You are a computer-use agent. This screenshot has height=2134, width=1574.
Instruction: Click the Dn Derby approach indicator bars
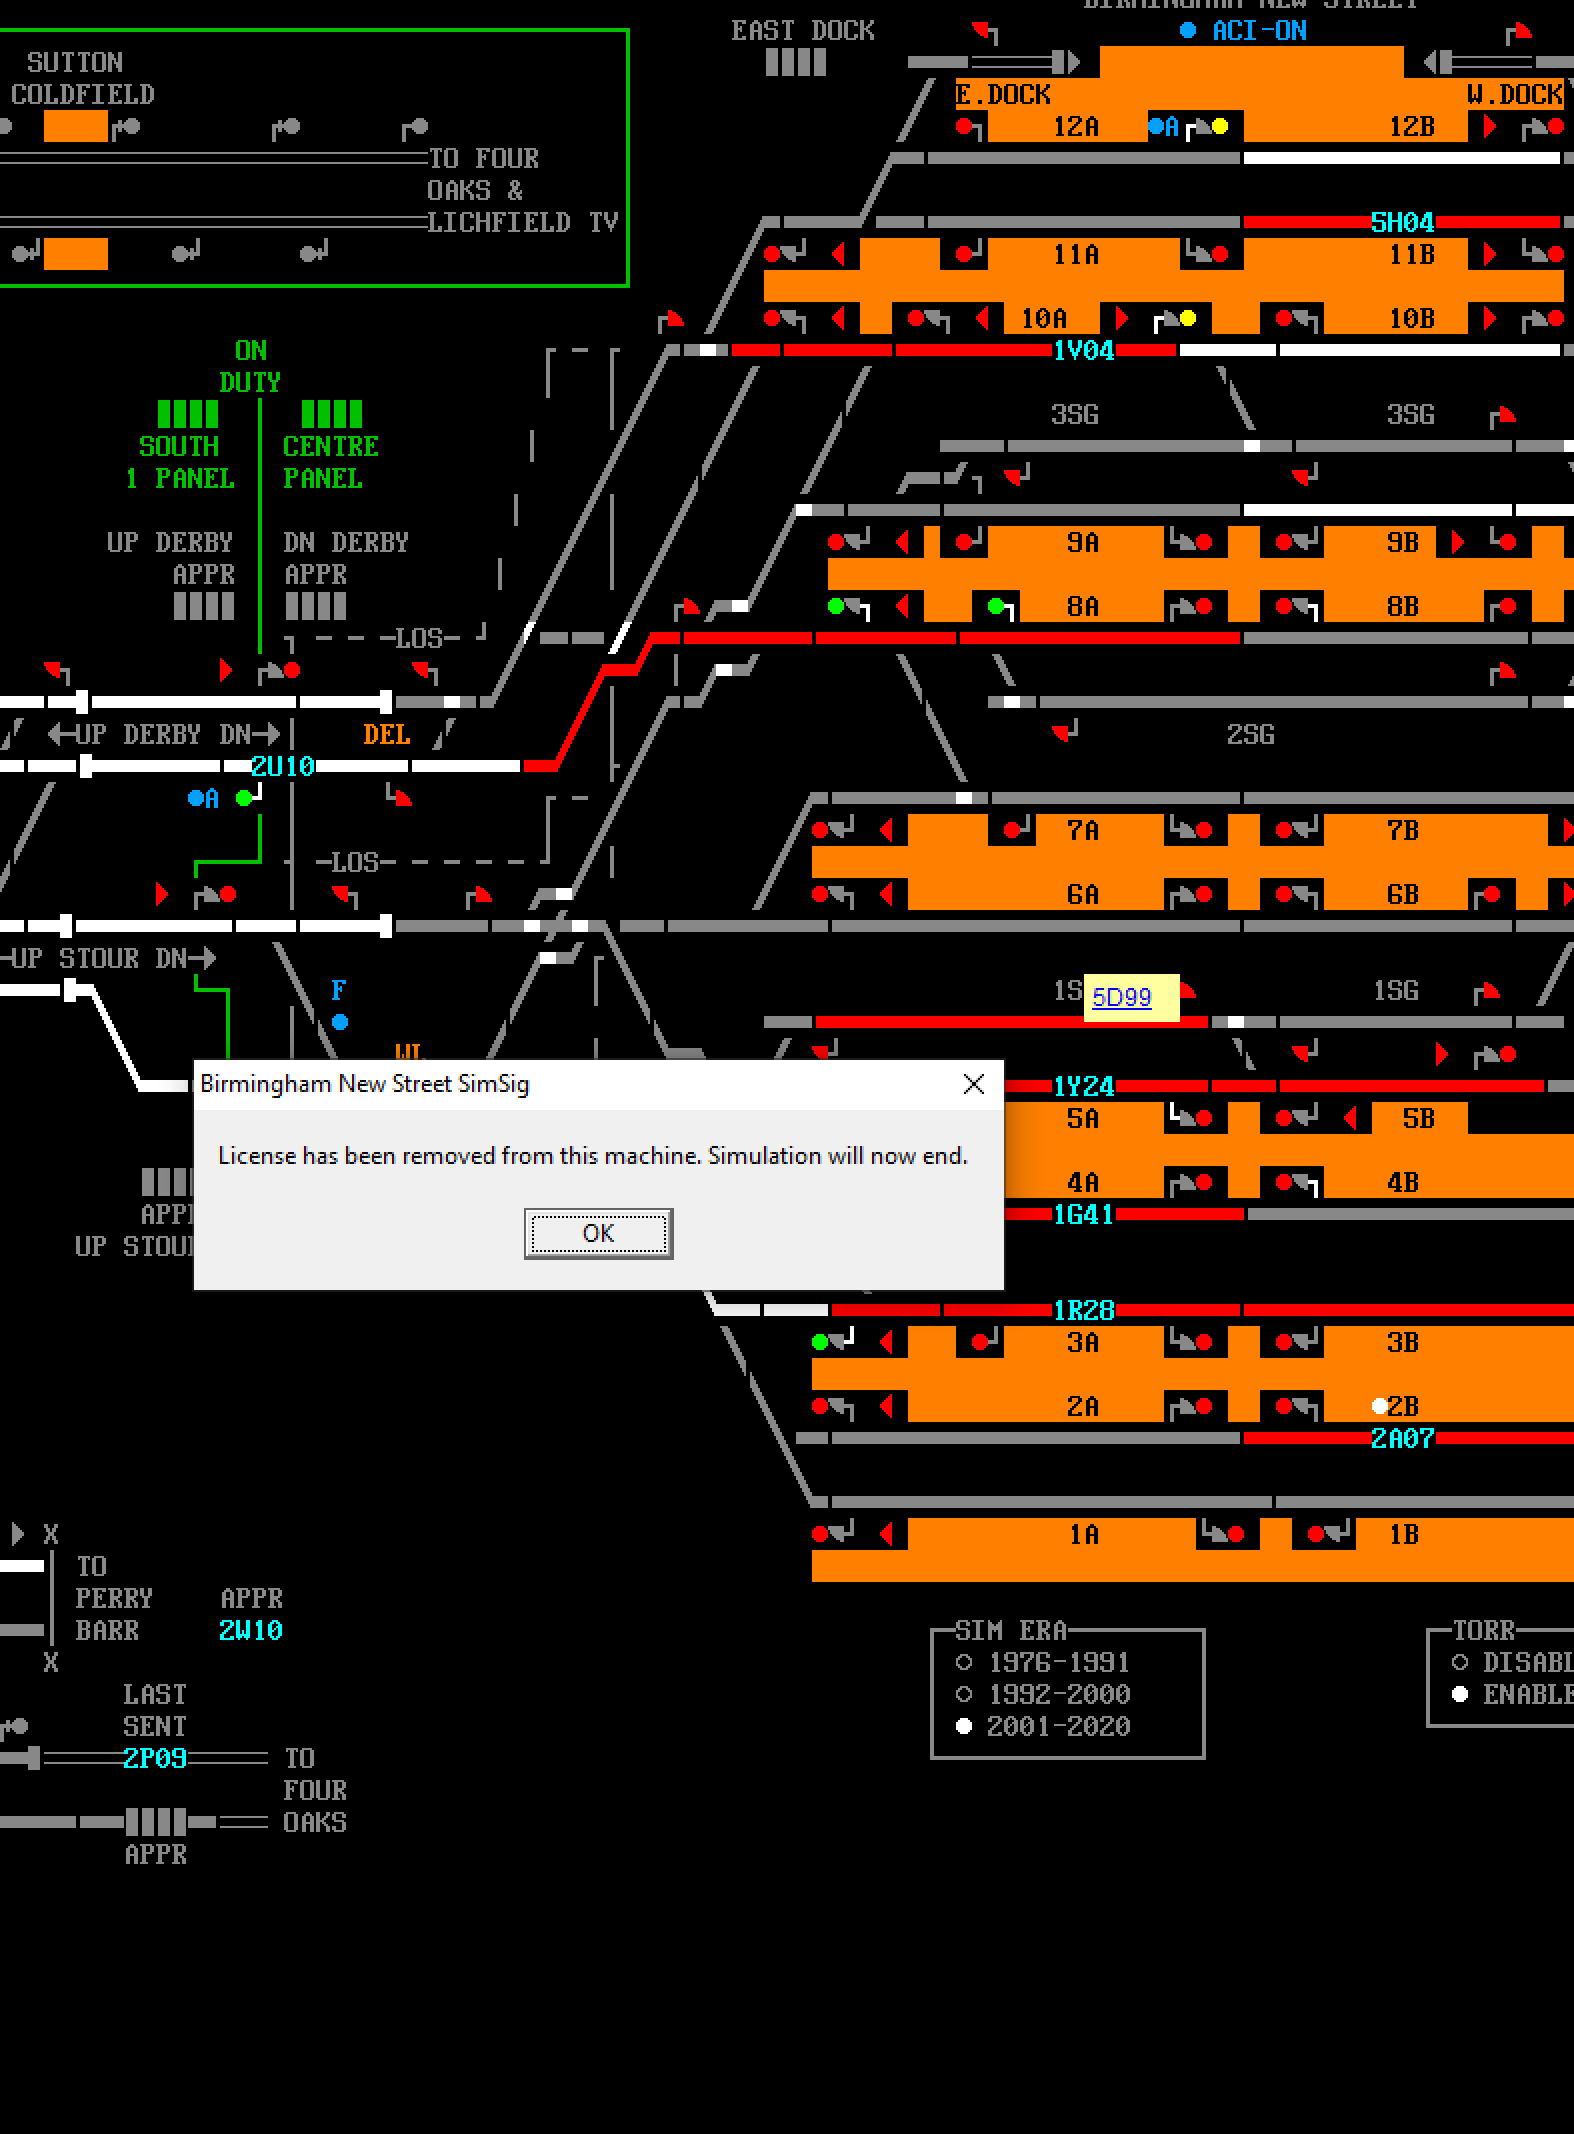(316, 606)
